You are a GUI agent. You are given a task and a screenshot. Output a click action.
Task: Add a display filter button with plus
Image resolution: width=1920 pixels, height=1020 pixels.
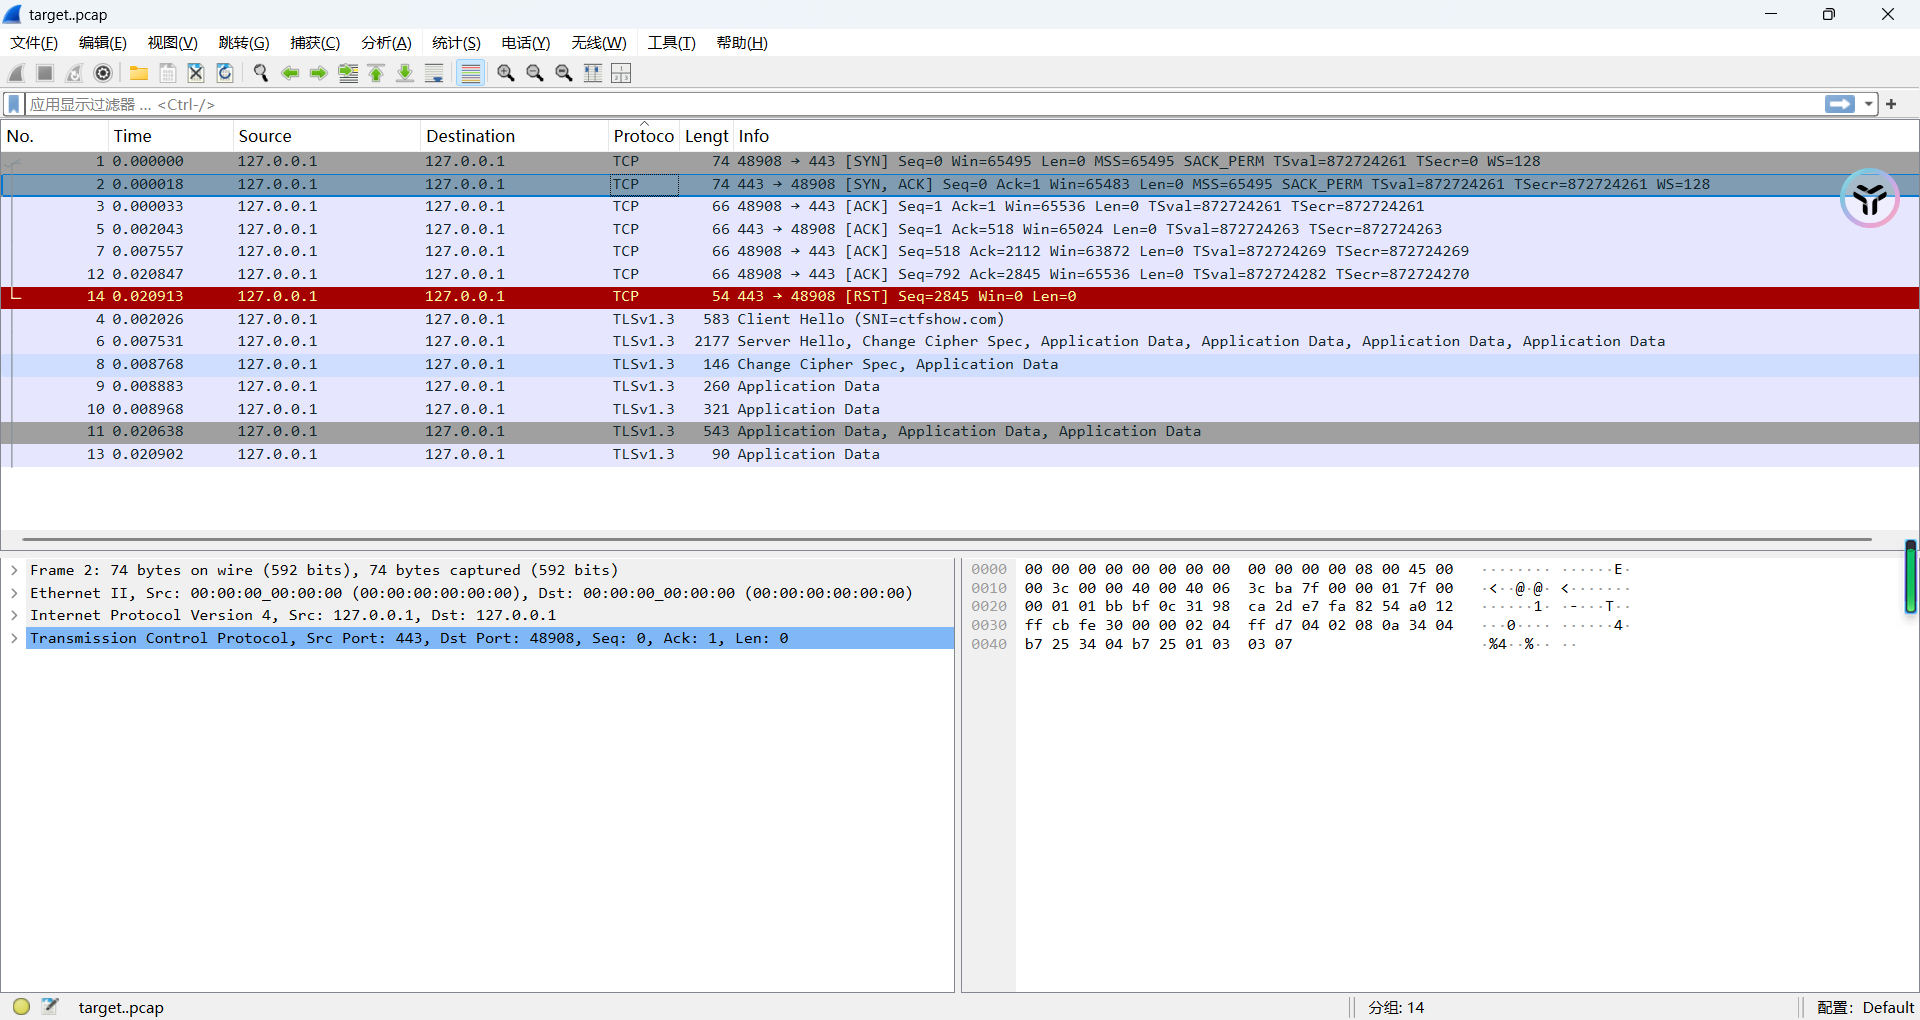click(x=1891, y=104)
